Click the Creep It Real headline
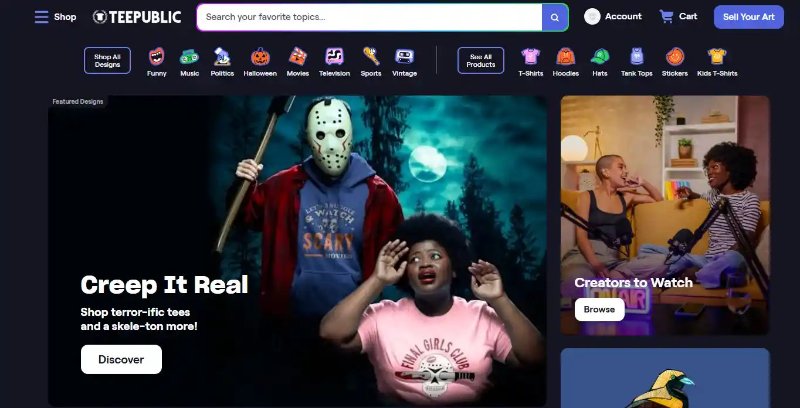Viewport: 800px width, 408px height. click(164, 285)
